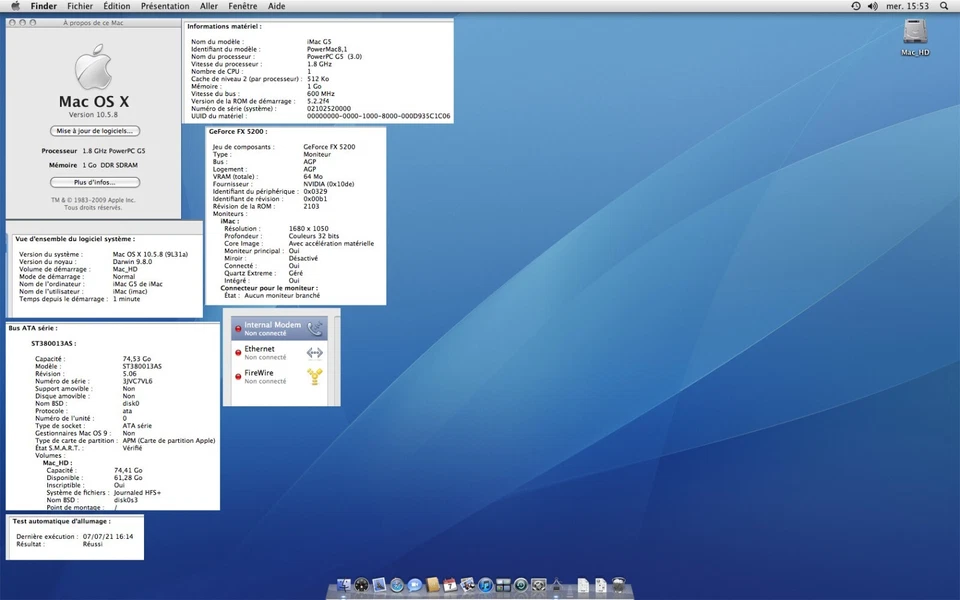Launch iChat from the Dock
This screenshot has width=960, height=600.
[x=414, y=585]
